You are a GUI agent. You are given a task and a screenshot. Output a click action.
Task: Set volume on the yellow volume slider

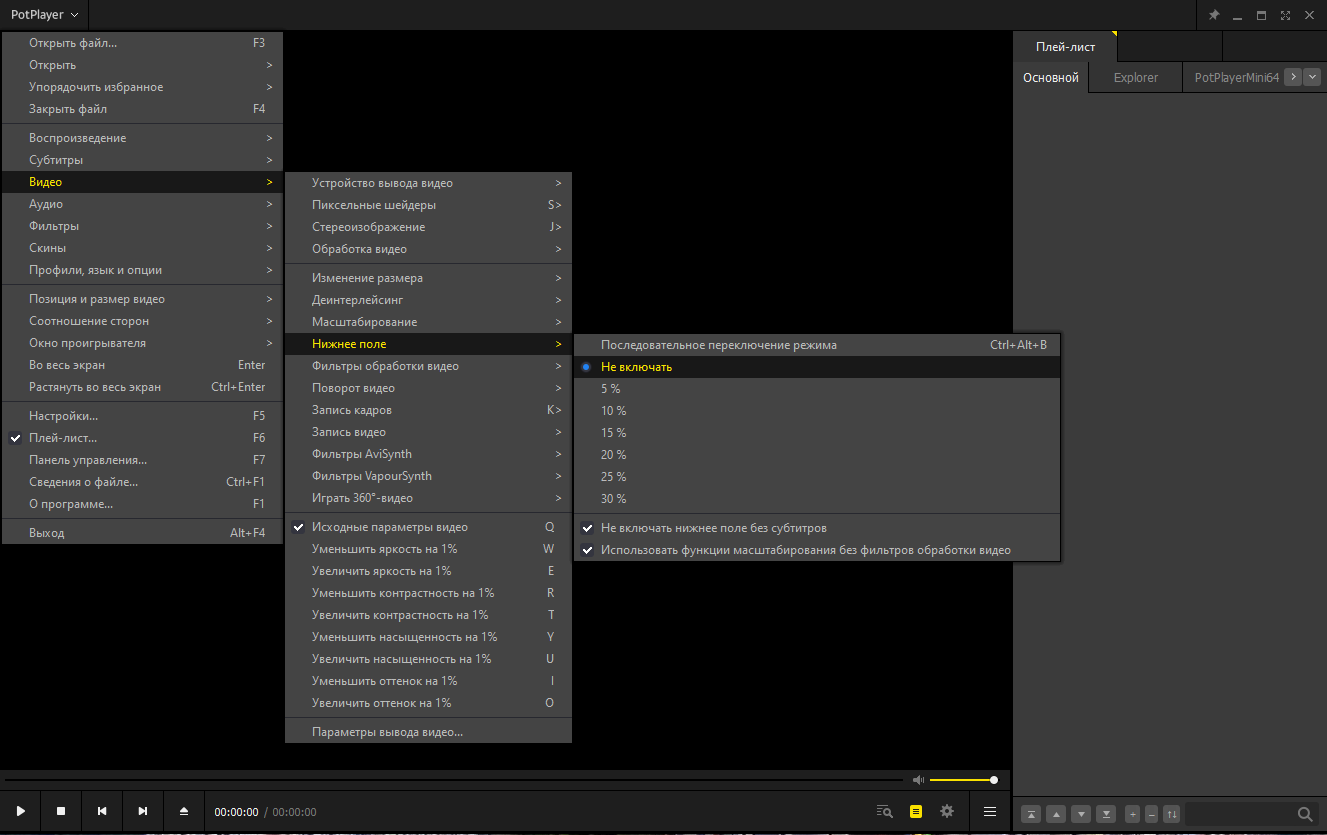[963, 780]
